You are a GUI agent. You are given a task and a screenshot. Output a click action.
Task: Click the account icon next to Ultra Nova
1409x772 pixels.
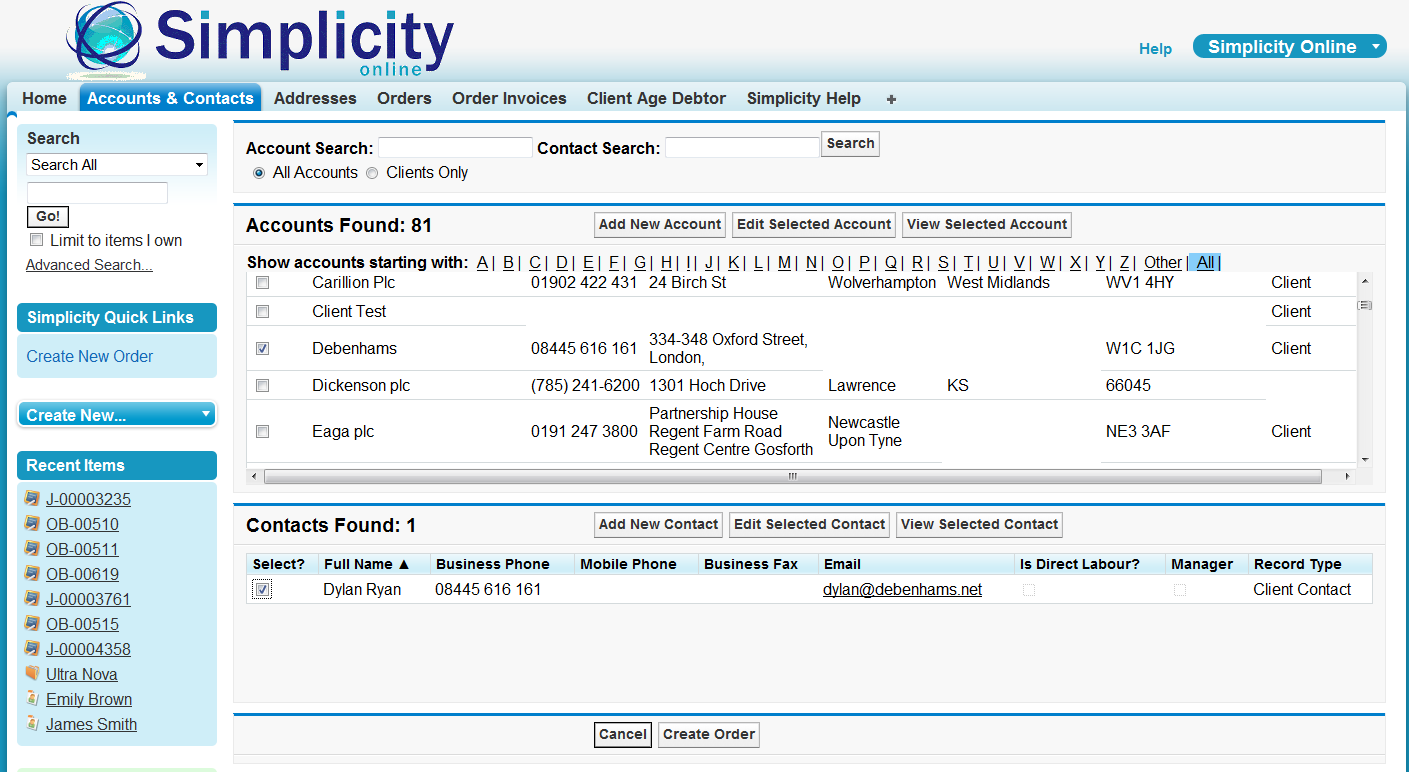tap(32, 673)
